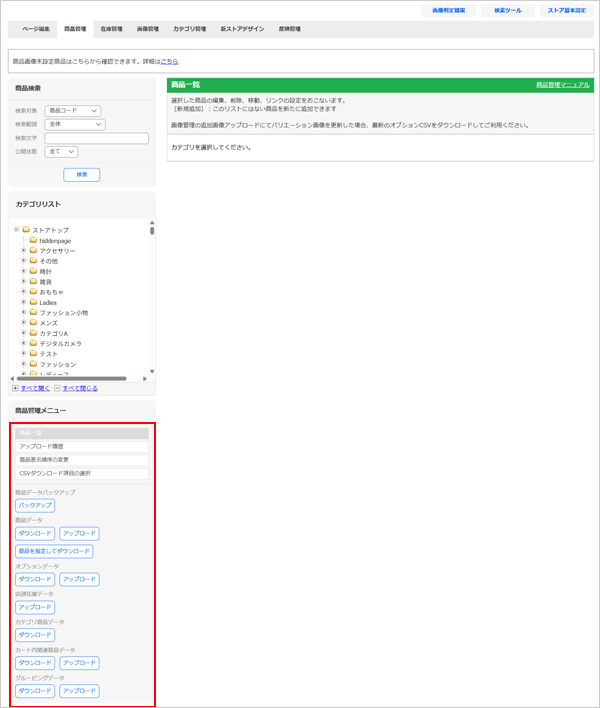Click the おもちゃ folder icon

tap(33, 292)
